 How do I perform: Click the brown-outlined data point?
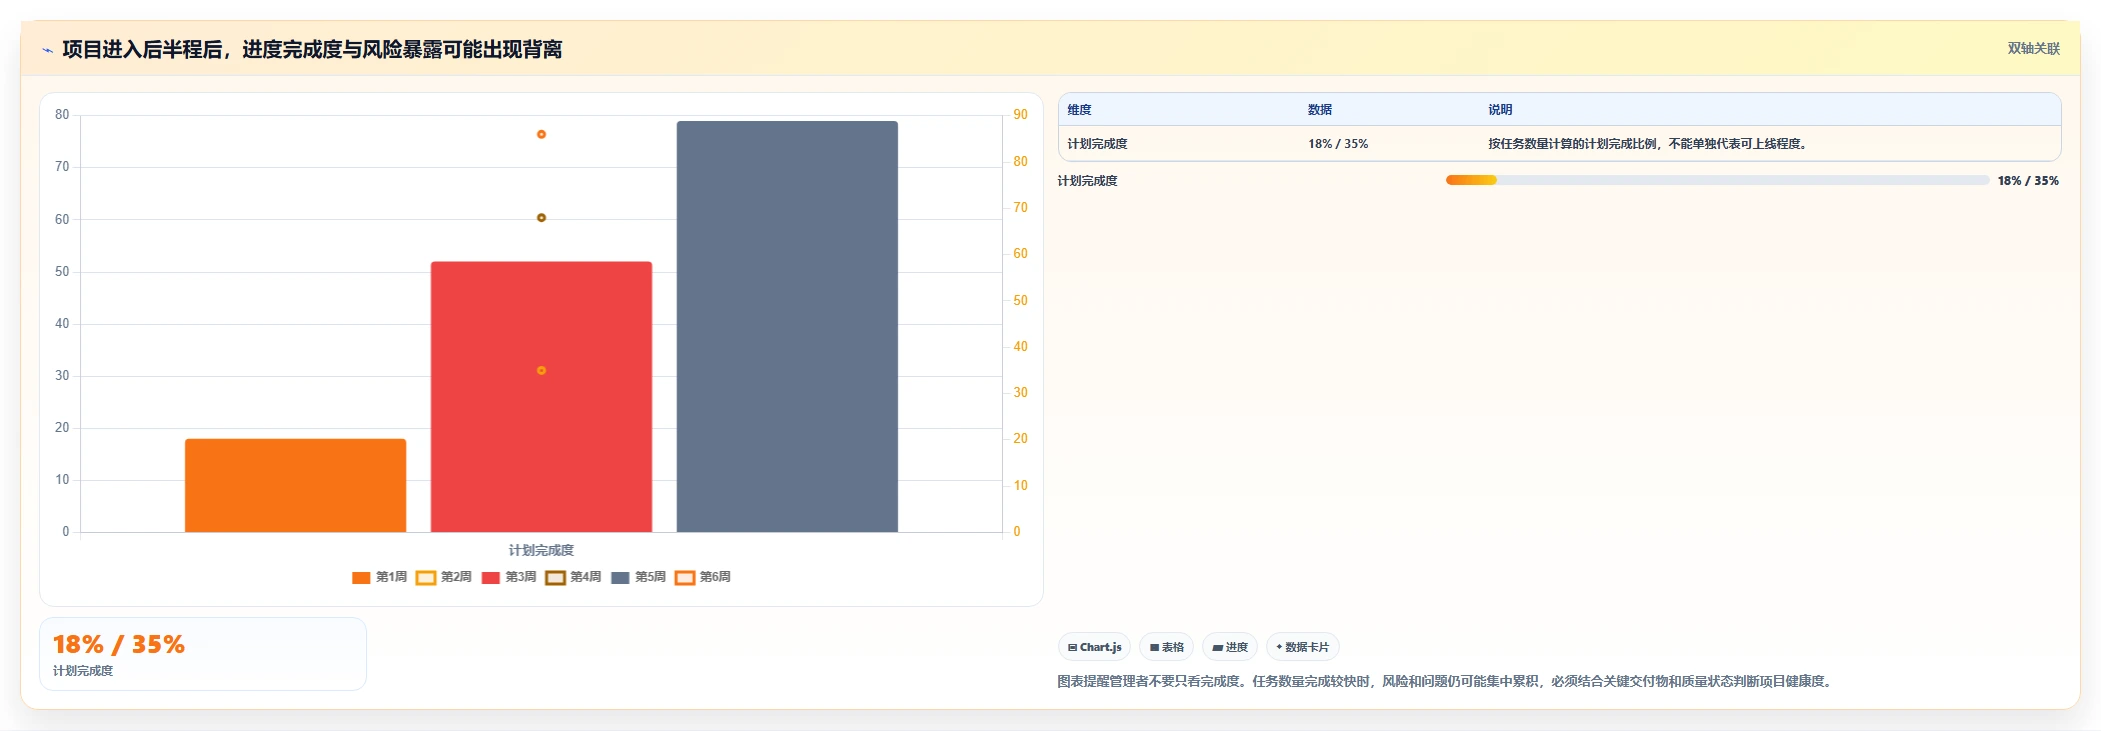pyautogui.click(x=541, y=217)
